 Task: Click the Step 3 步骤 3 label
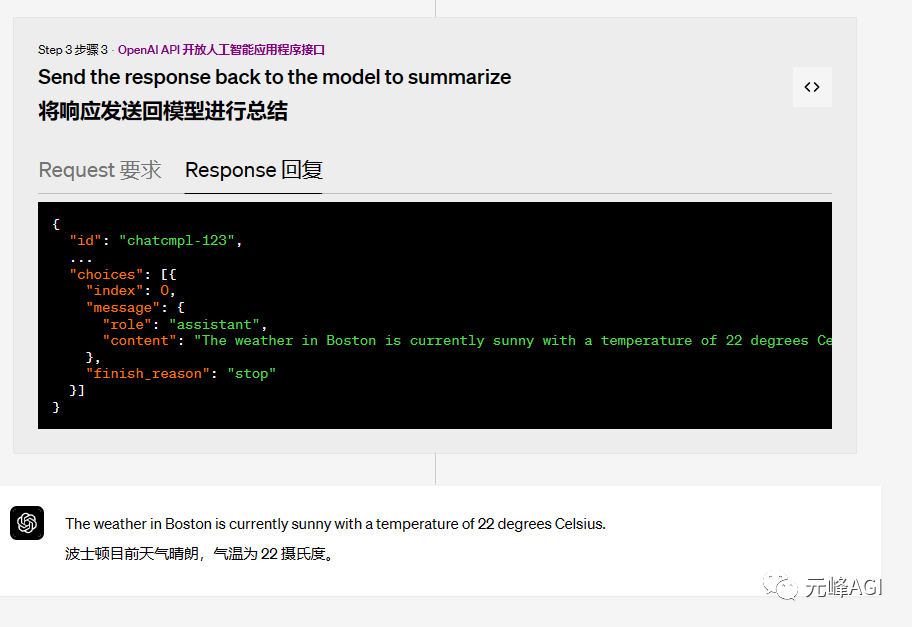72,50
